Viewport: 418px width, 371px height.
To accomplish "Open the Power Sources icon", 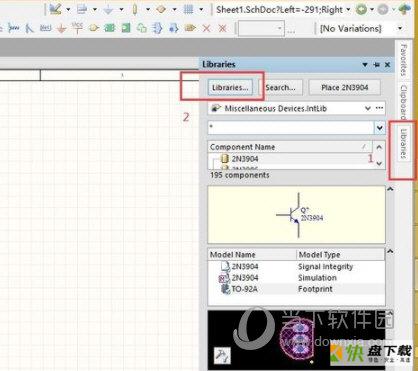I will [108, 9].
